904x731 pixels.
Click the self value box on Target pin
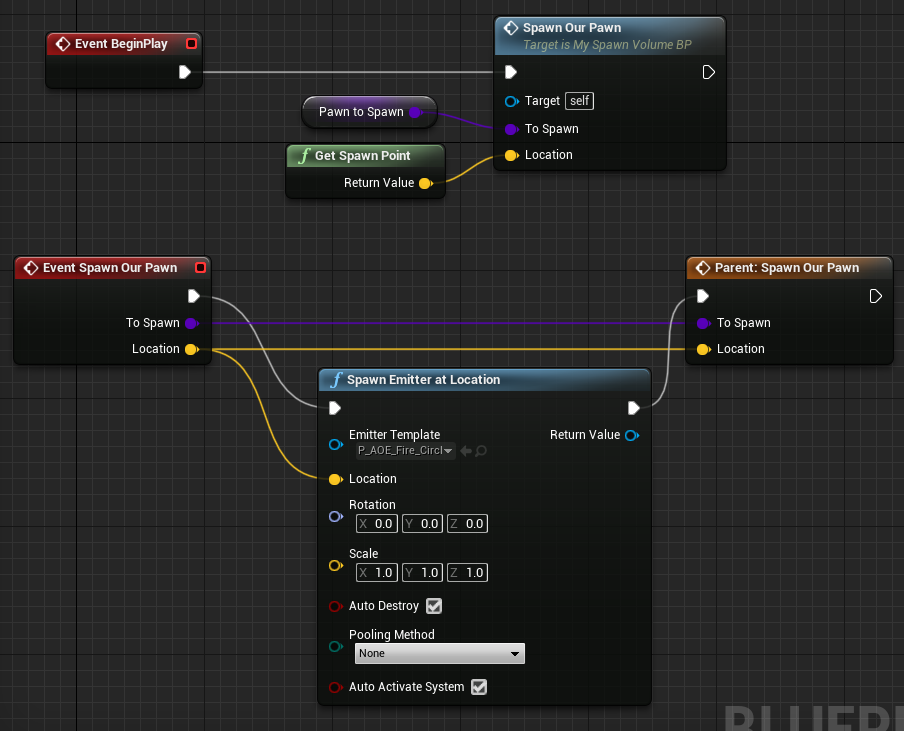point(579,101)
